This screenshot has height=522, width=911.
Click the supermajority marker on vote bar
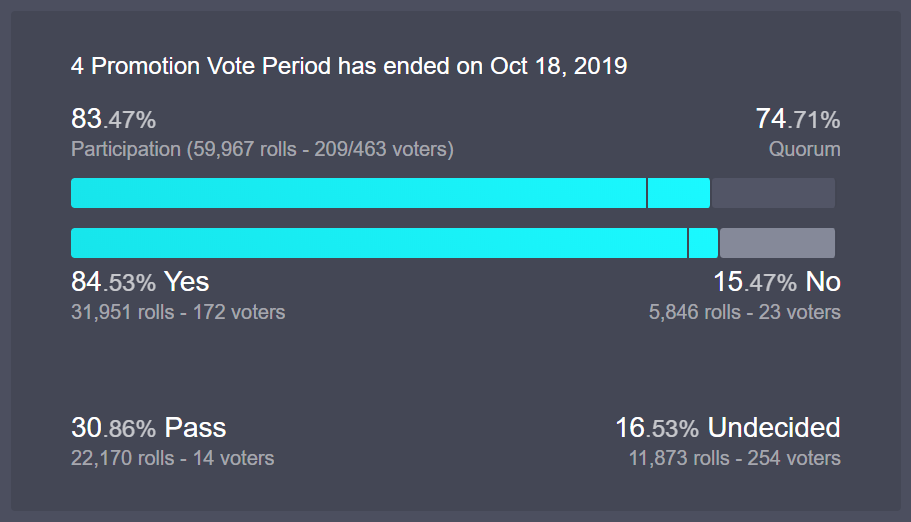(x=688, y=243)
